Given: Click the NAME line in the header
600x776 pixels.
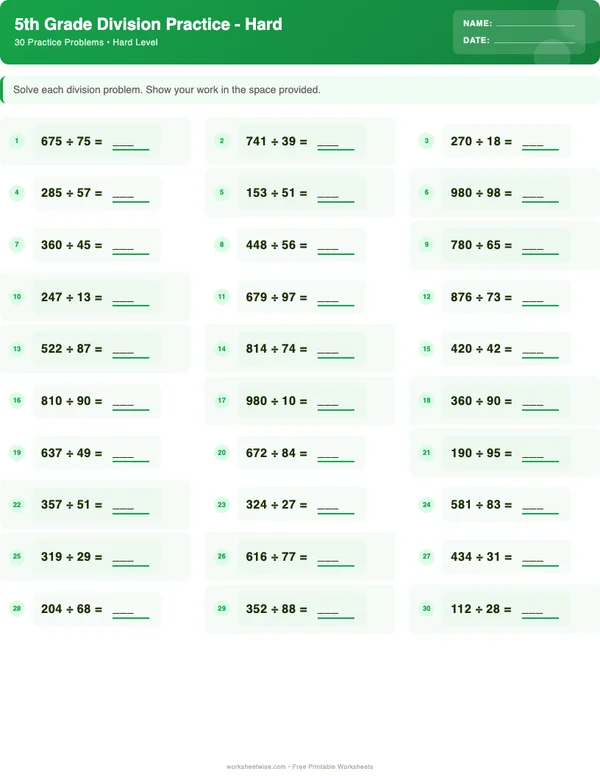Looking at the screenshot, I should (x=535, y=23).
